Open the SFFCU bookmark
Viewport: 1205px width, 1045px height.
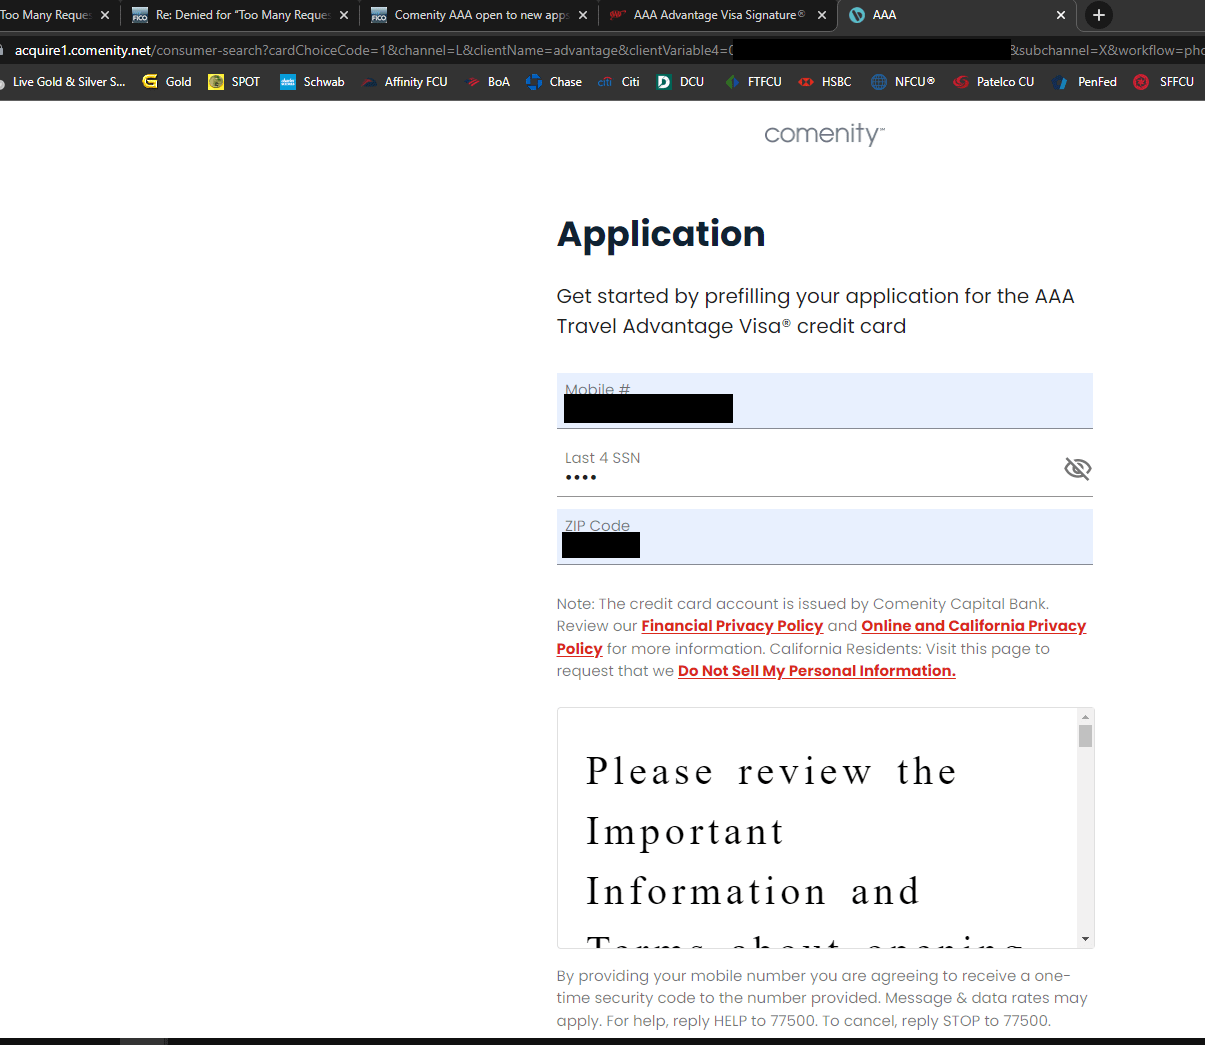click(1164, 82)
